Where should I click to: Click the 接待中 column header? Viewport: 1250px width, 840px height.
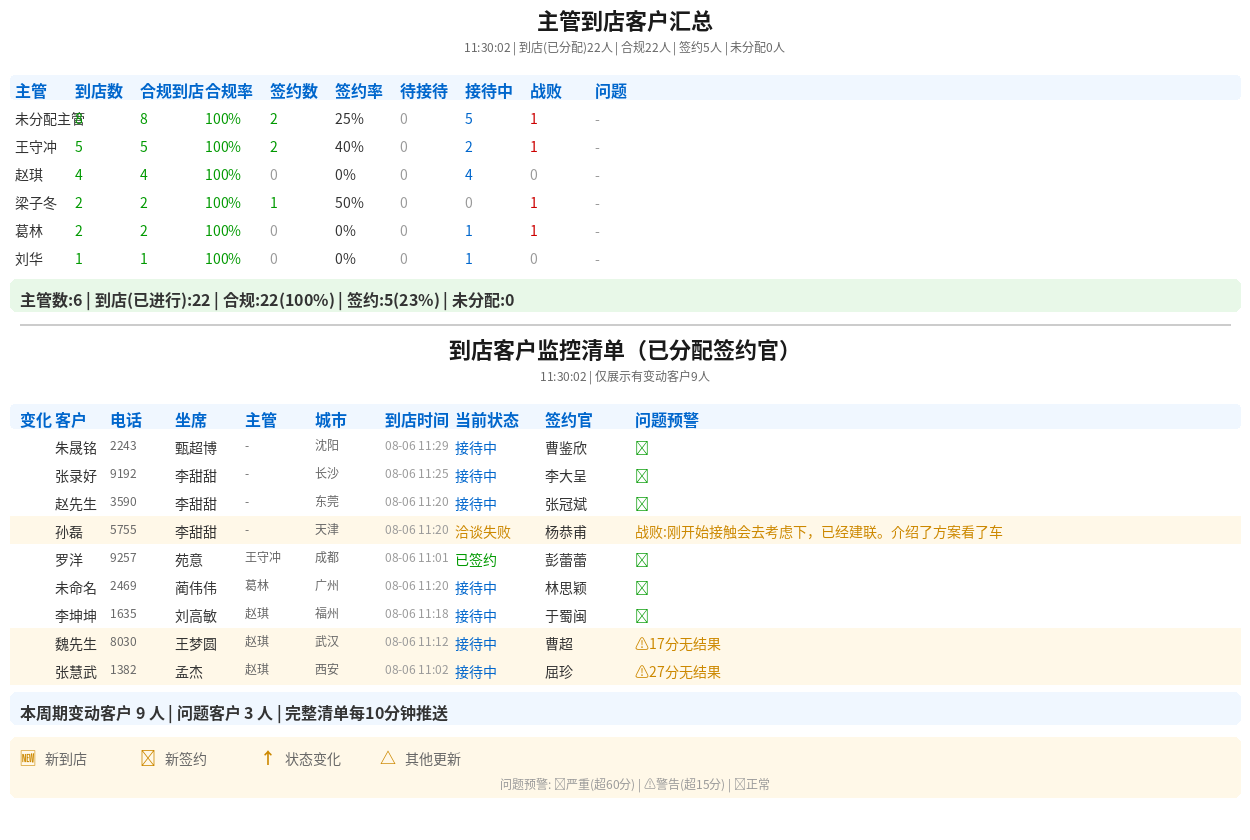click(x=489, y=91)
